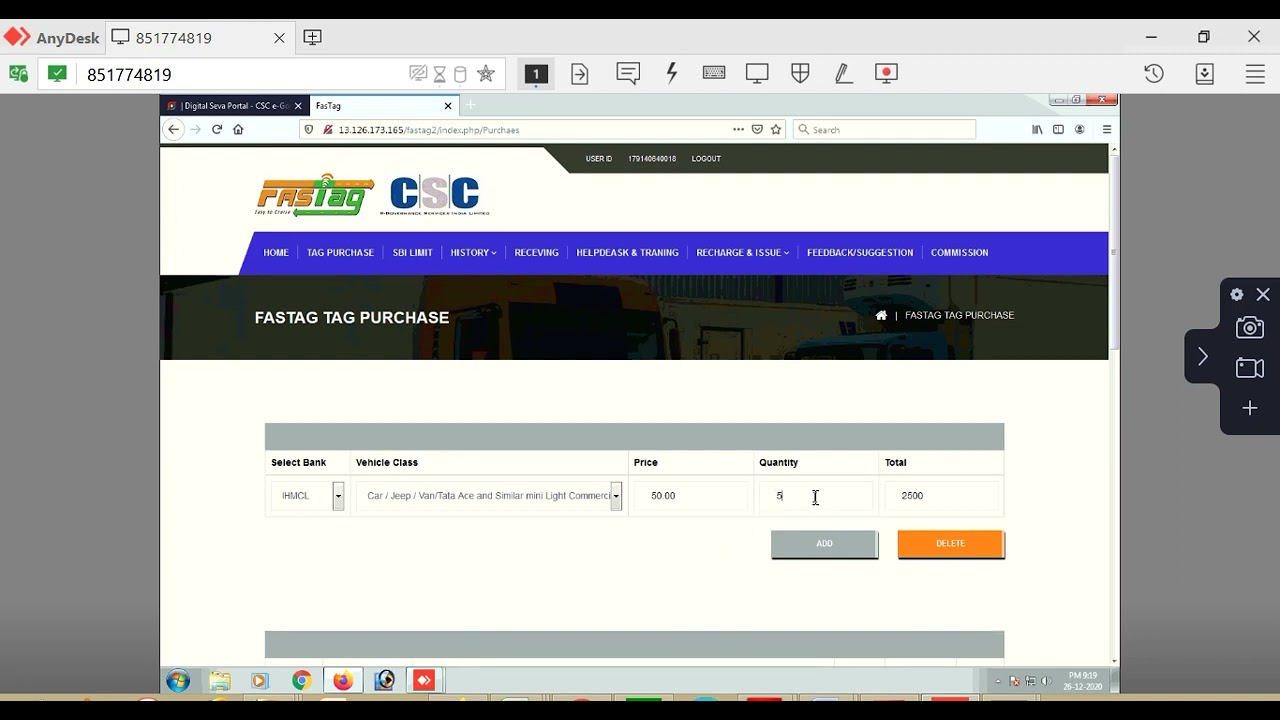Open File Explorer from remote taskbar

(x=219, y=681)
